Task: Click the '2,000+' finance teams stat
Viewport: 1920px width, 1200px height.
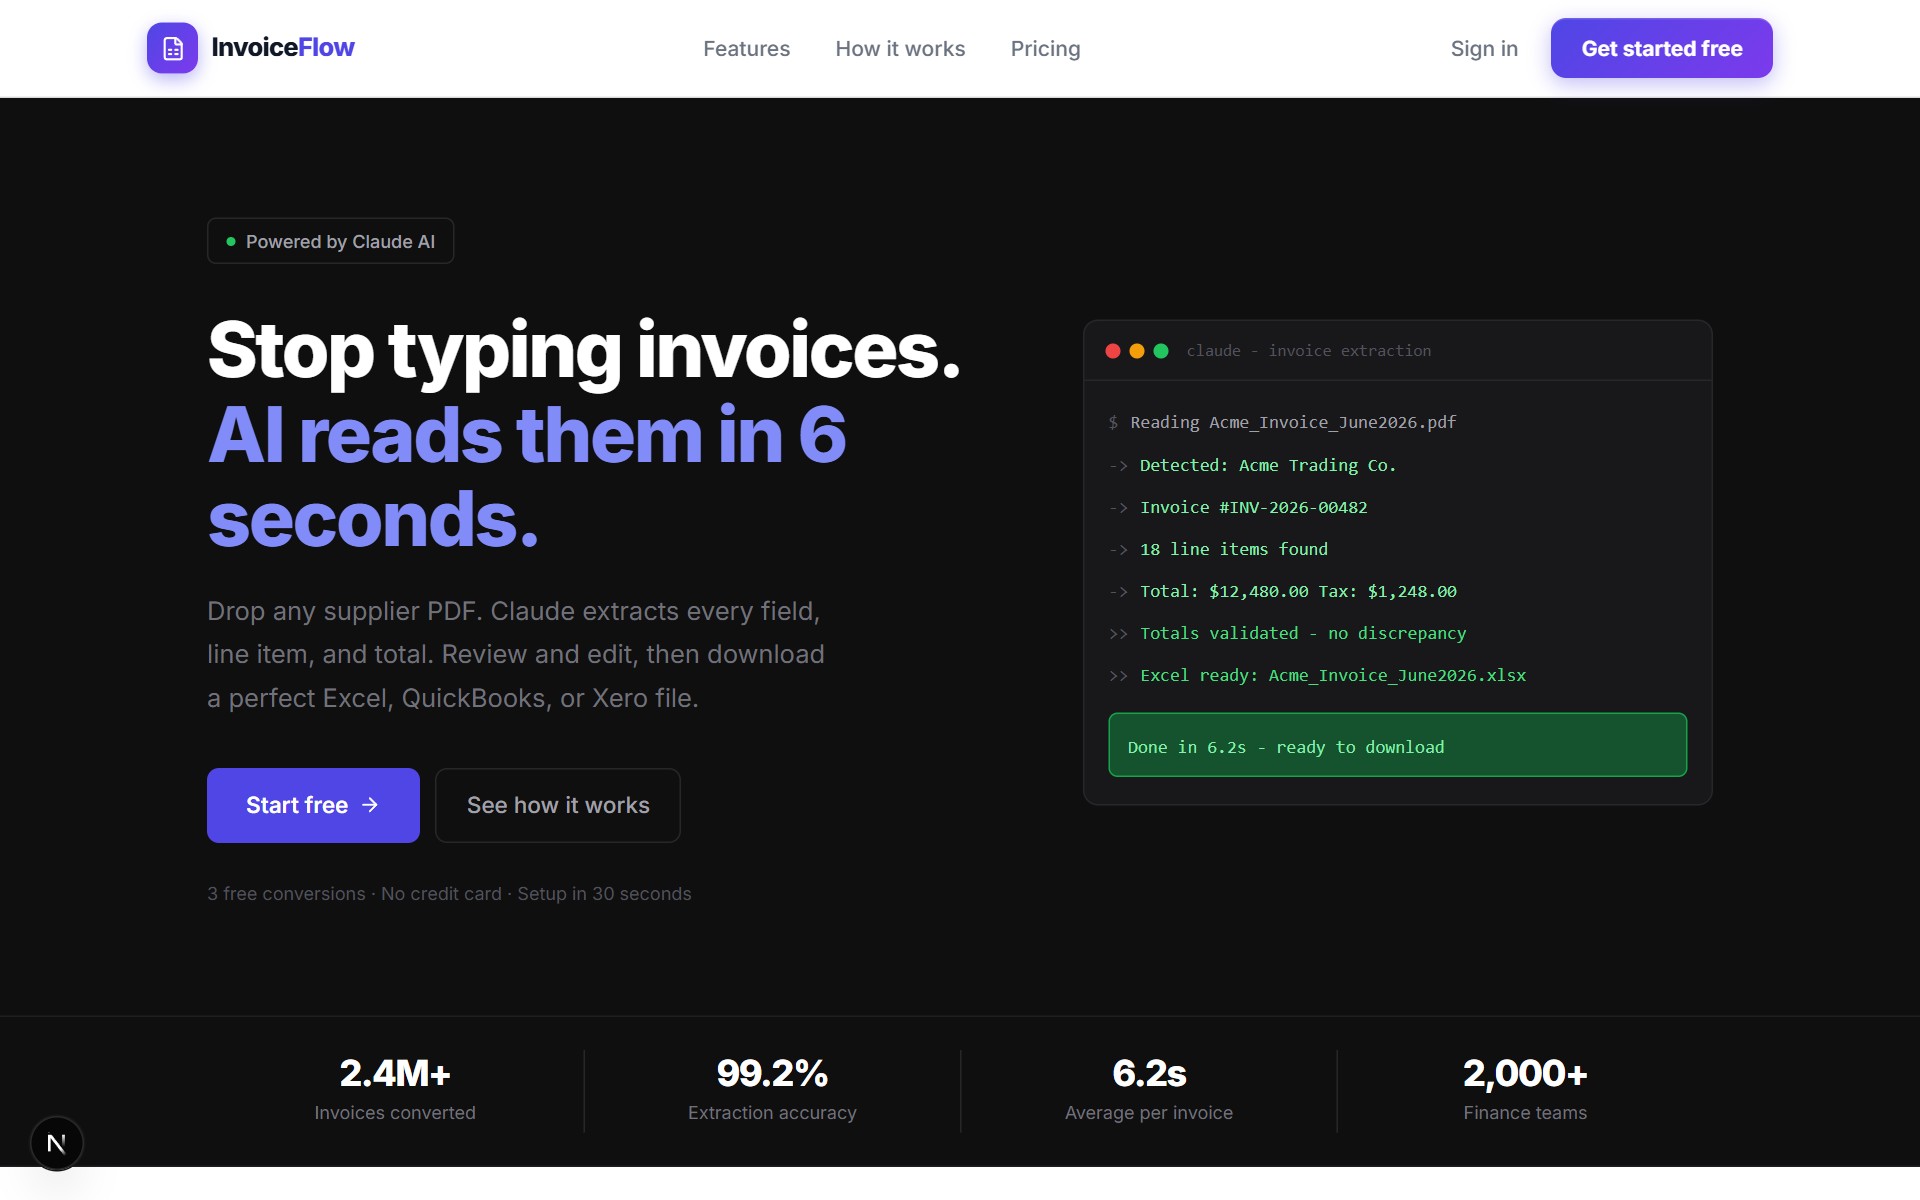Action: click(x=1525, y=1073)
